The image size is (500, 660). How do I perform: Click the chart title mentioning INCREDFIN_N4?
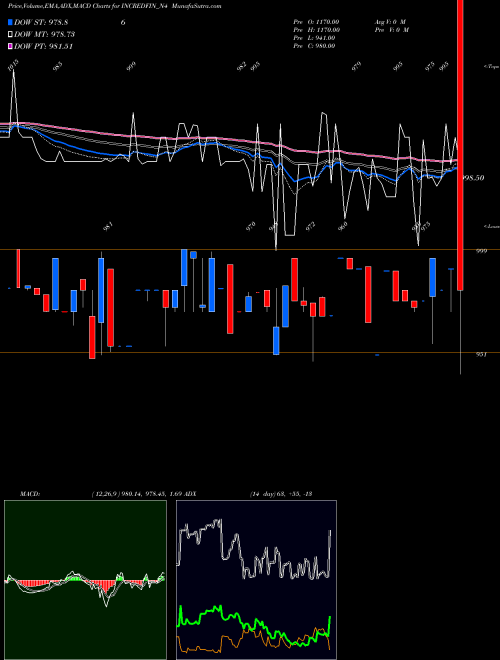coord(114,6)
